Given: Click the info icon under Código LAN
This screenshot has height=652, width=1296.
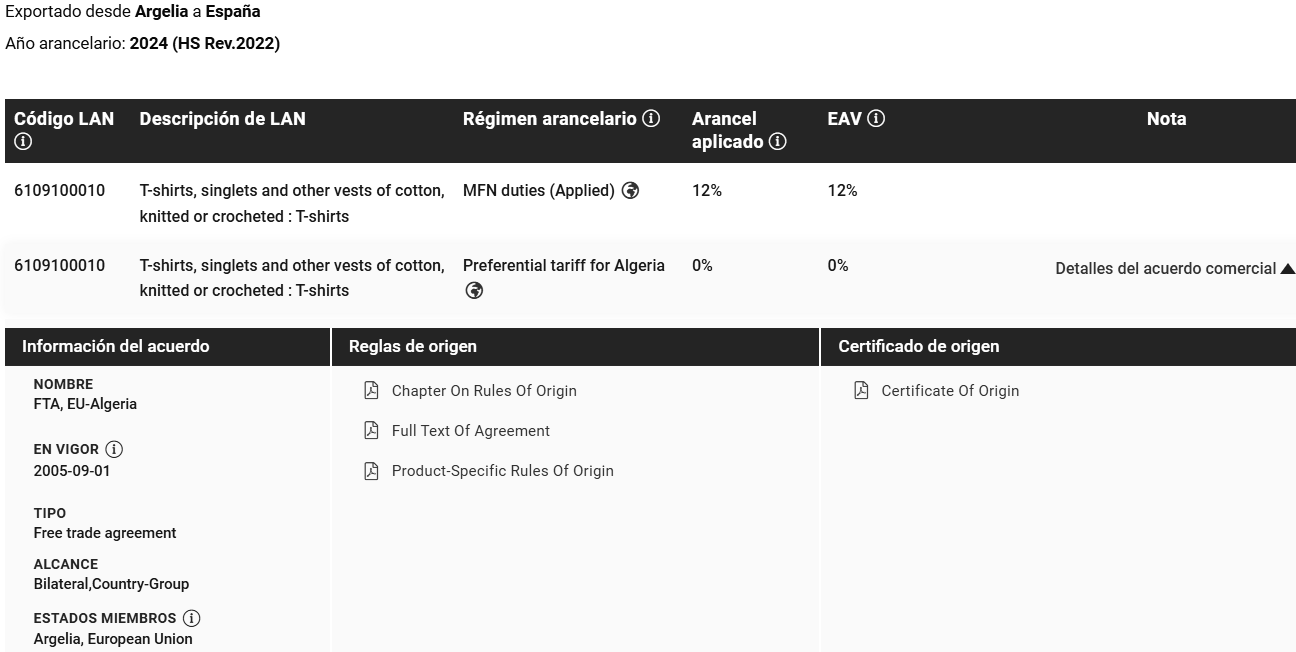Looking at the screenshot, I should coord(22,142).
